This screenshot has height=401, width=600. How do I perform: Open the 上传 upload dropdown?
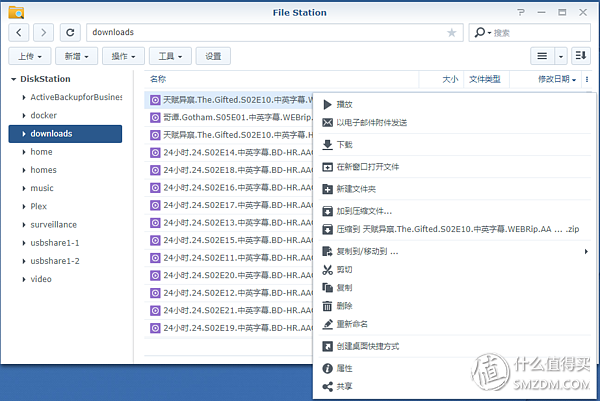click(x=29, y=56)
